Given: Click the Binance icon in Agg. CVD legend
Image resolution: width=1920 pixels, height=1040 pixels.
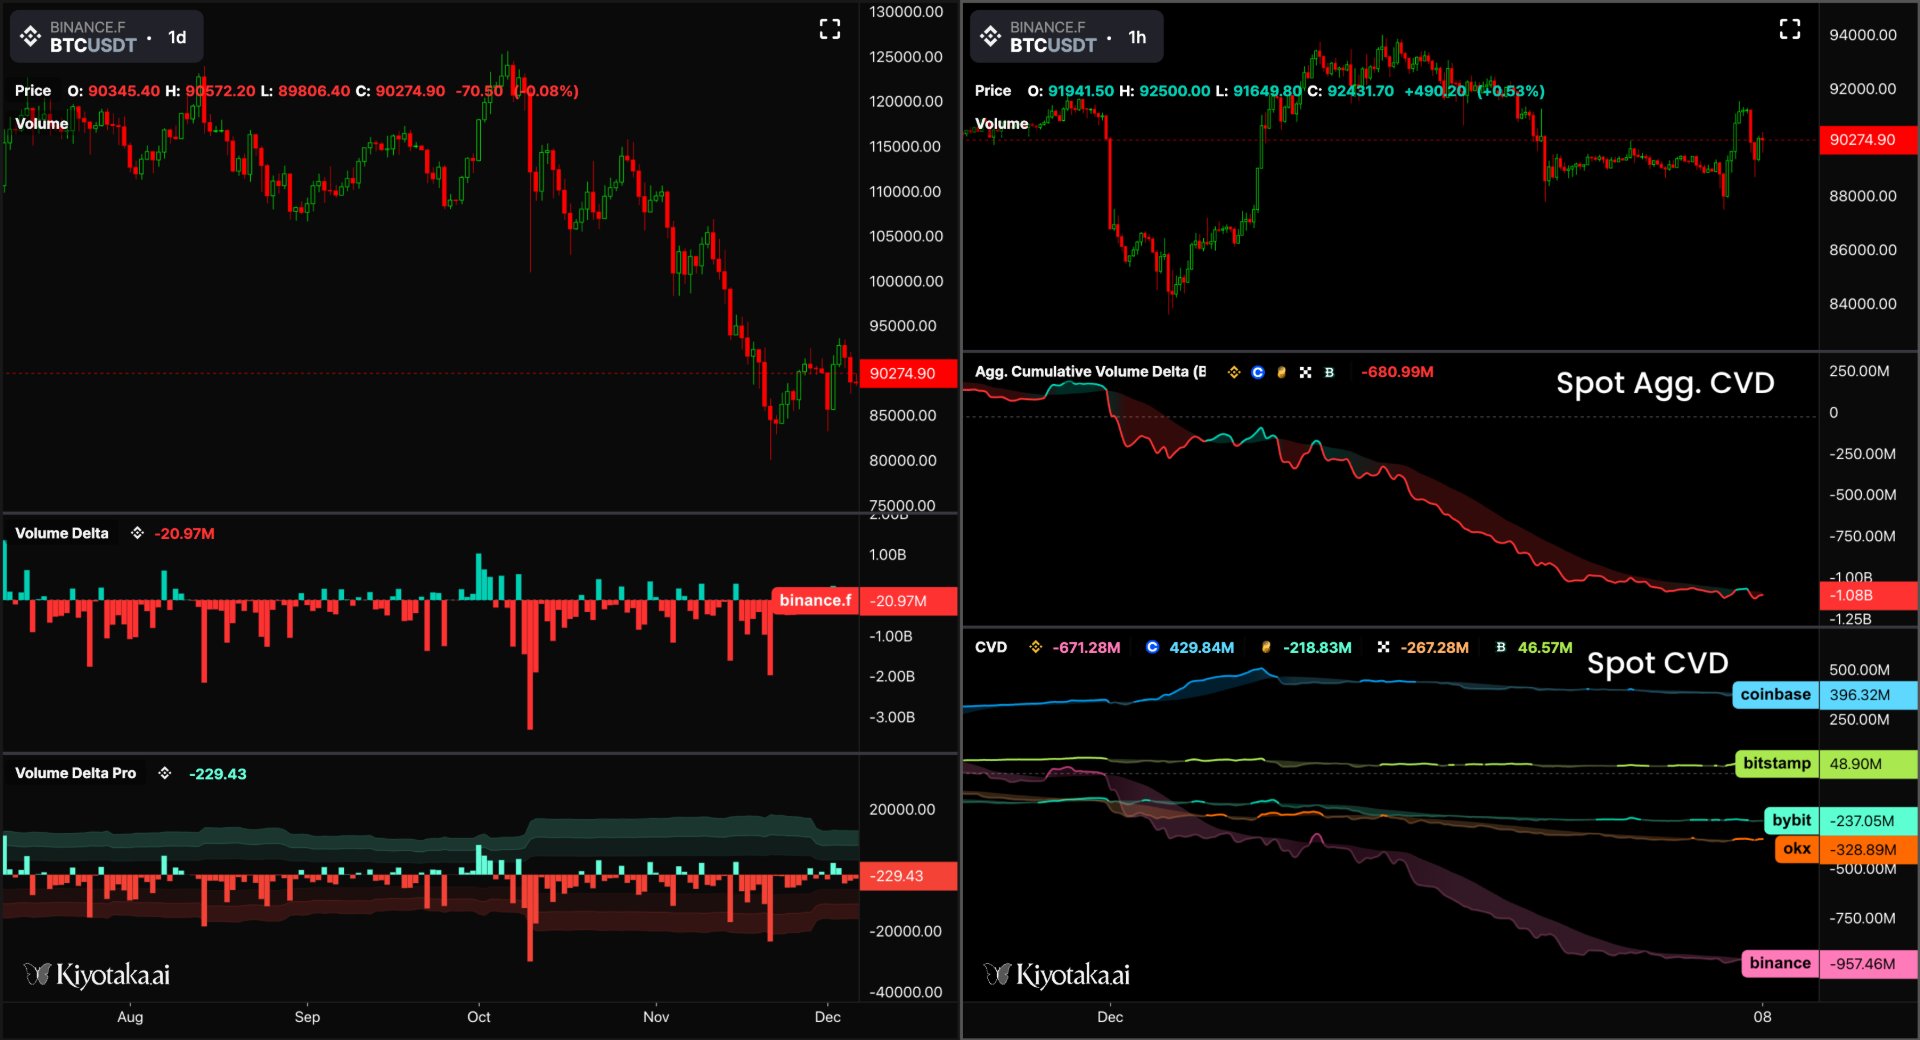Looking at the screenshot, I should [x=1234, y=372].
